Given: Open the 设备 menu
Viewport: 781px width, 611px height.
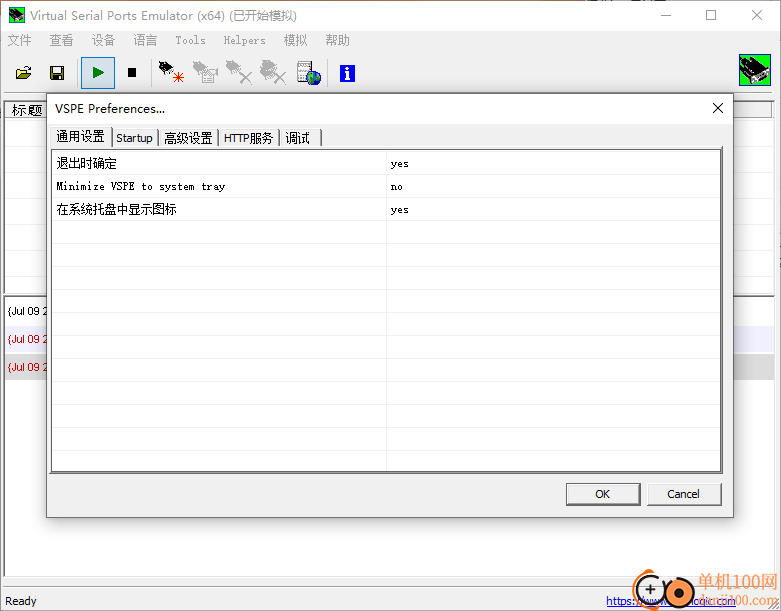Looking at the screenshot, I should 103,40.
